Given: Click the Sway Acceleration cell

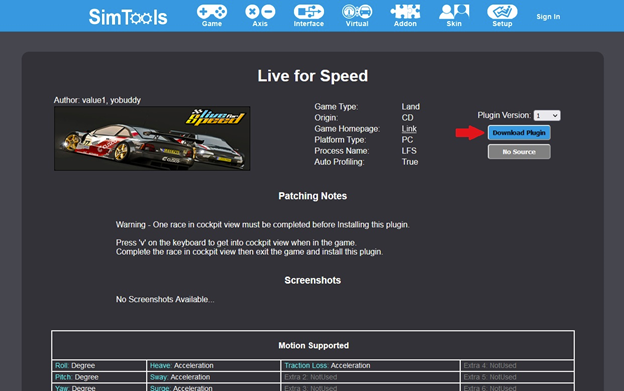Looking at the screenshot, I should click(213, 377).
